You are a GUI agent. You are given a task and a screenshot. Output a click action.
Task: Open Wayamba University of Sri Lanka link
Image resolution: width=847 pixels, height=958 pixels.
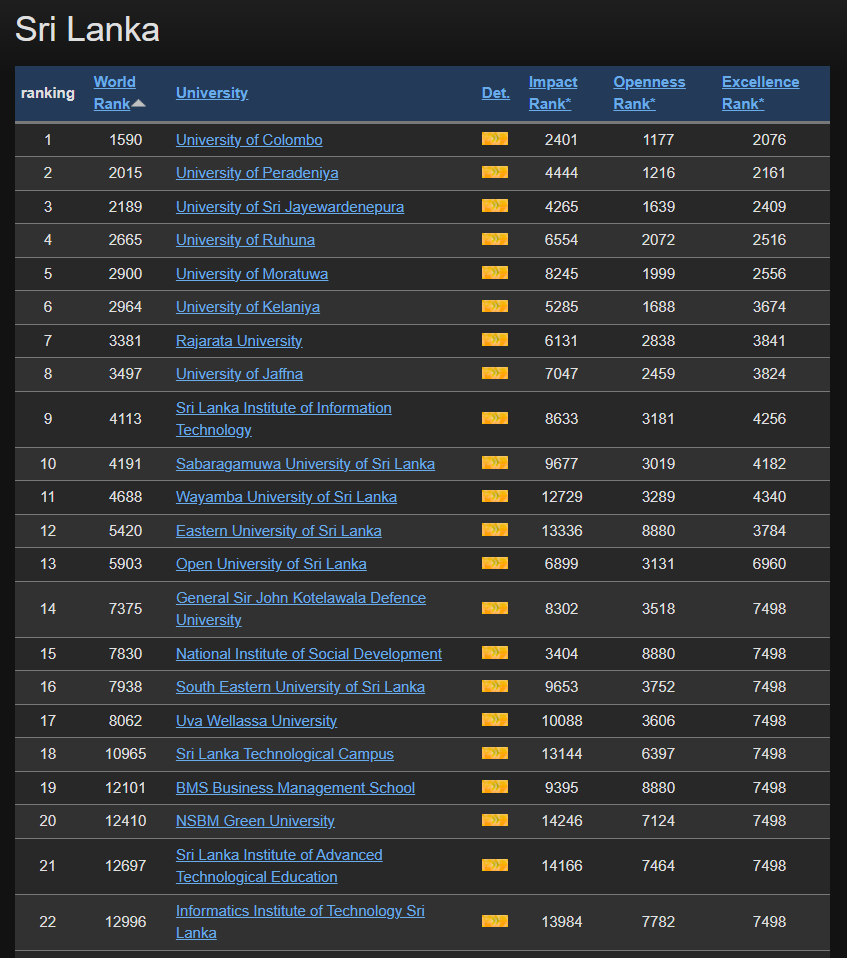286,497
